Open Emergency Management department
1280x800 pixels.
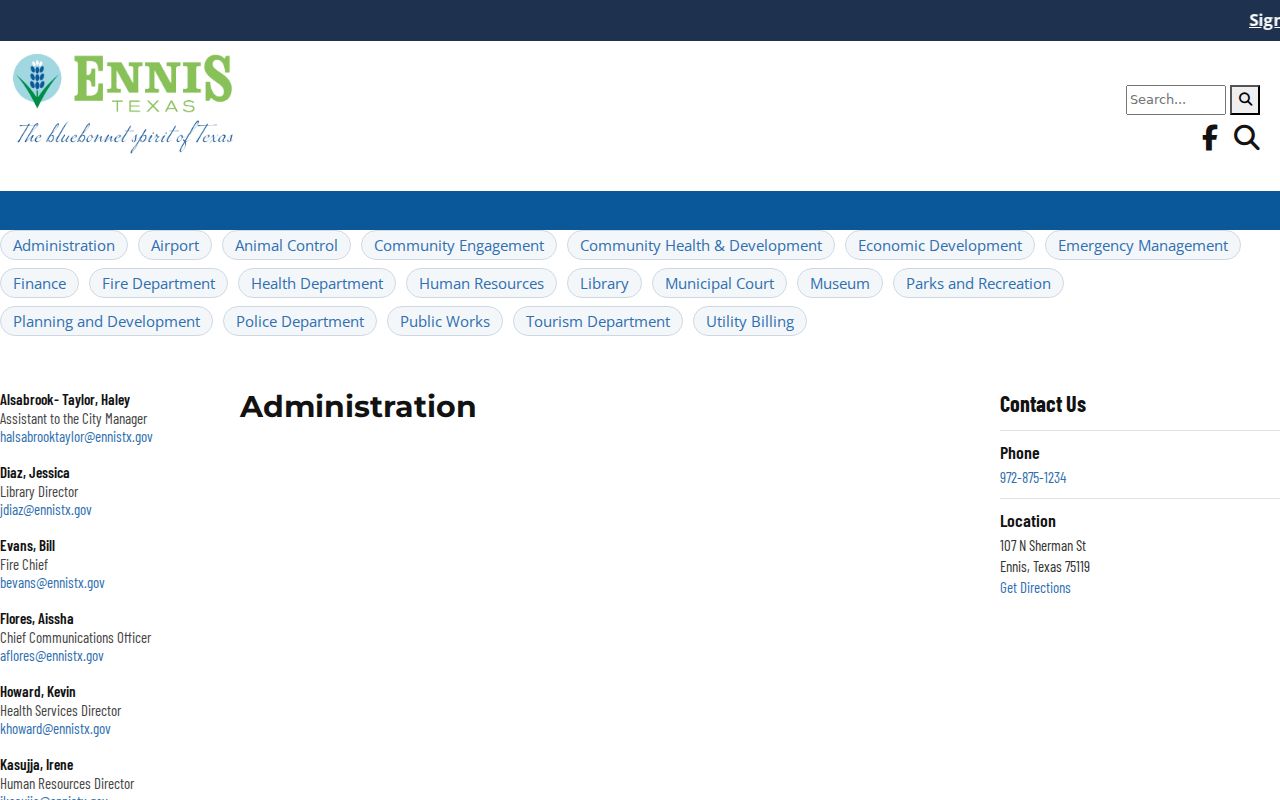pyautogui.click(x=1143, y=246)
